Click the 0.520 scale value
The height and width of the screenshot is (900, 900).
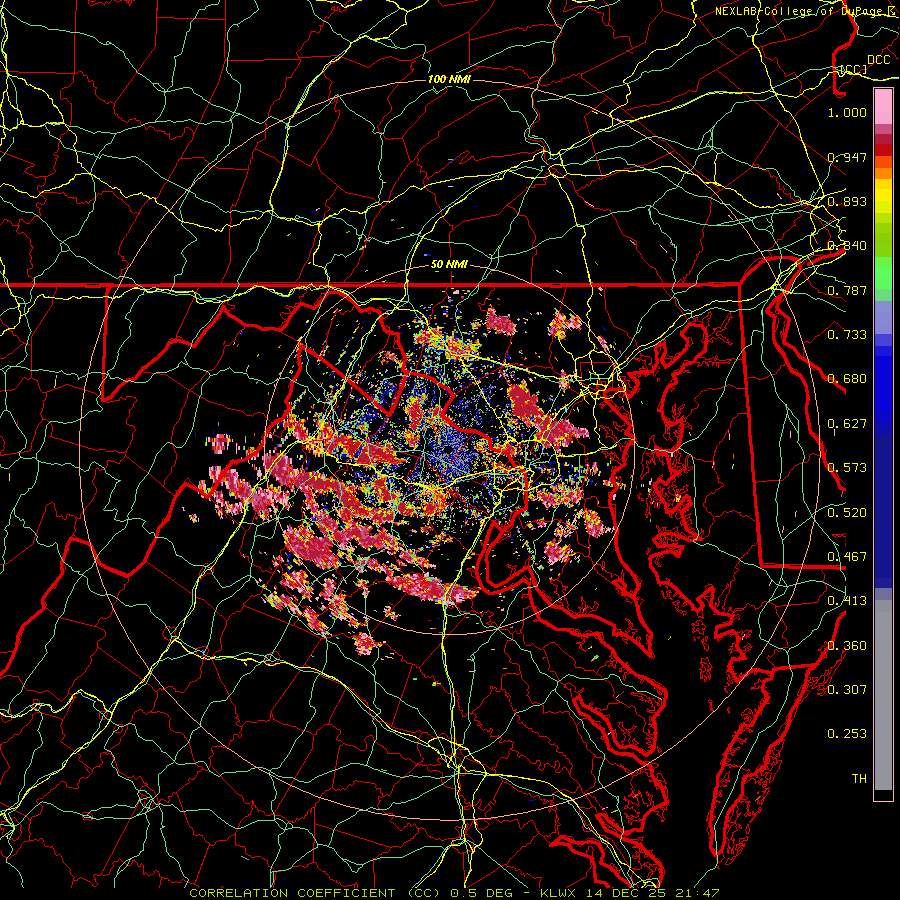click(x=847, y=513)
